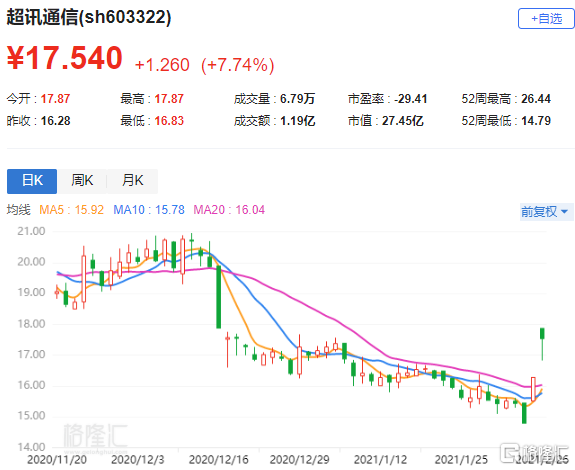Click the current price ¥17.540
575x470 pixels.
65,58
